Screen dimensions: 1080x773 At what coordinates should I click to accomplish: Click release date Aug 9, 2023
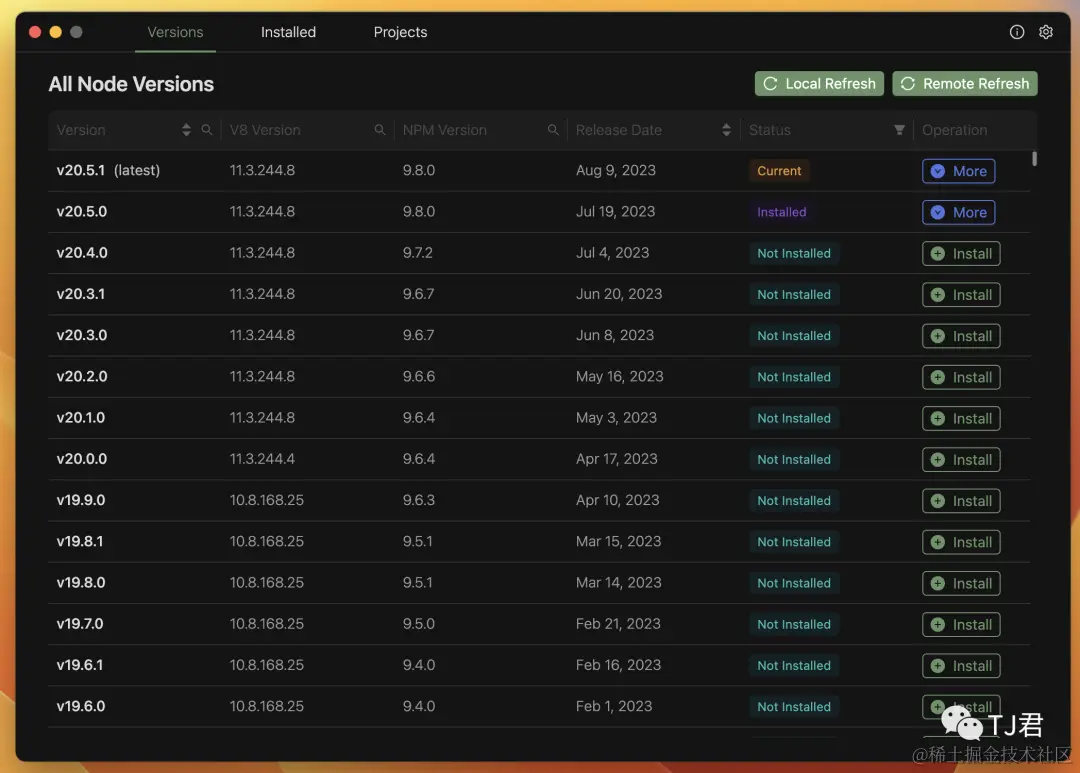pyautogui.click(x=616, y=170)
